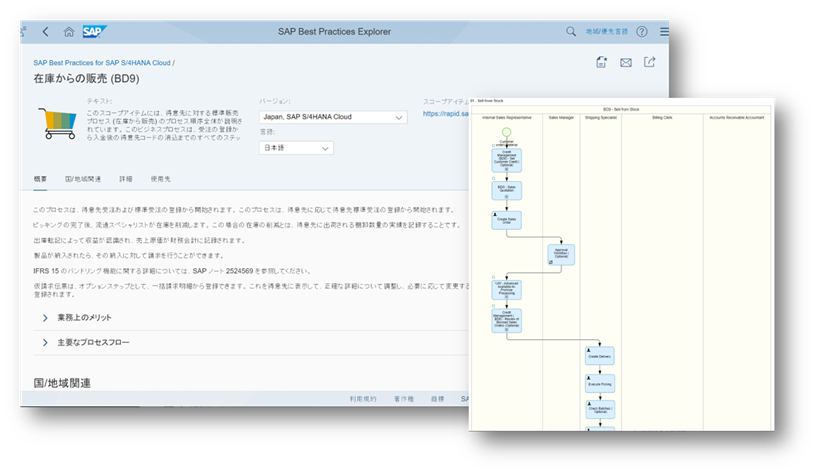This screenshot has width=816, height=473.
Task: Send by email using envelope icon
Action: [626, 63]
